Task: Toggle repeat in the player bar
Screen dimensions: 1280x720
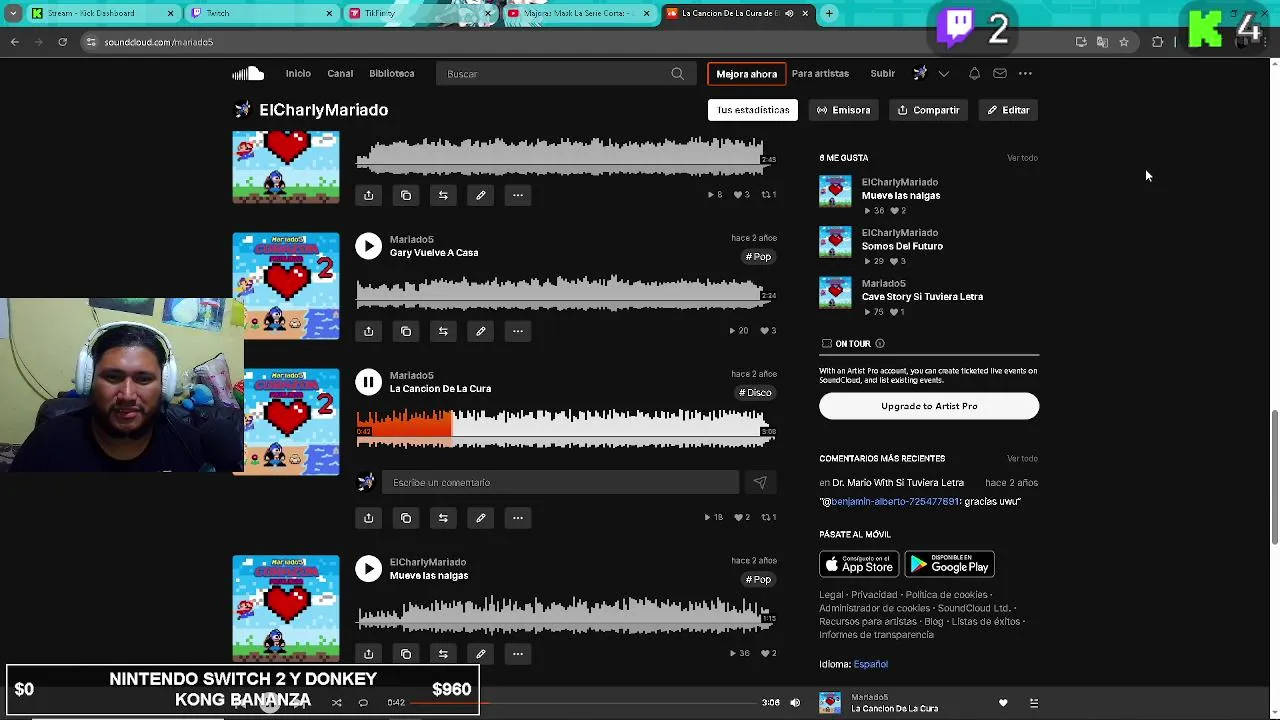Action: coord(363,703)
